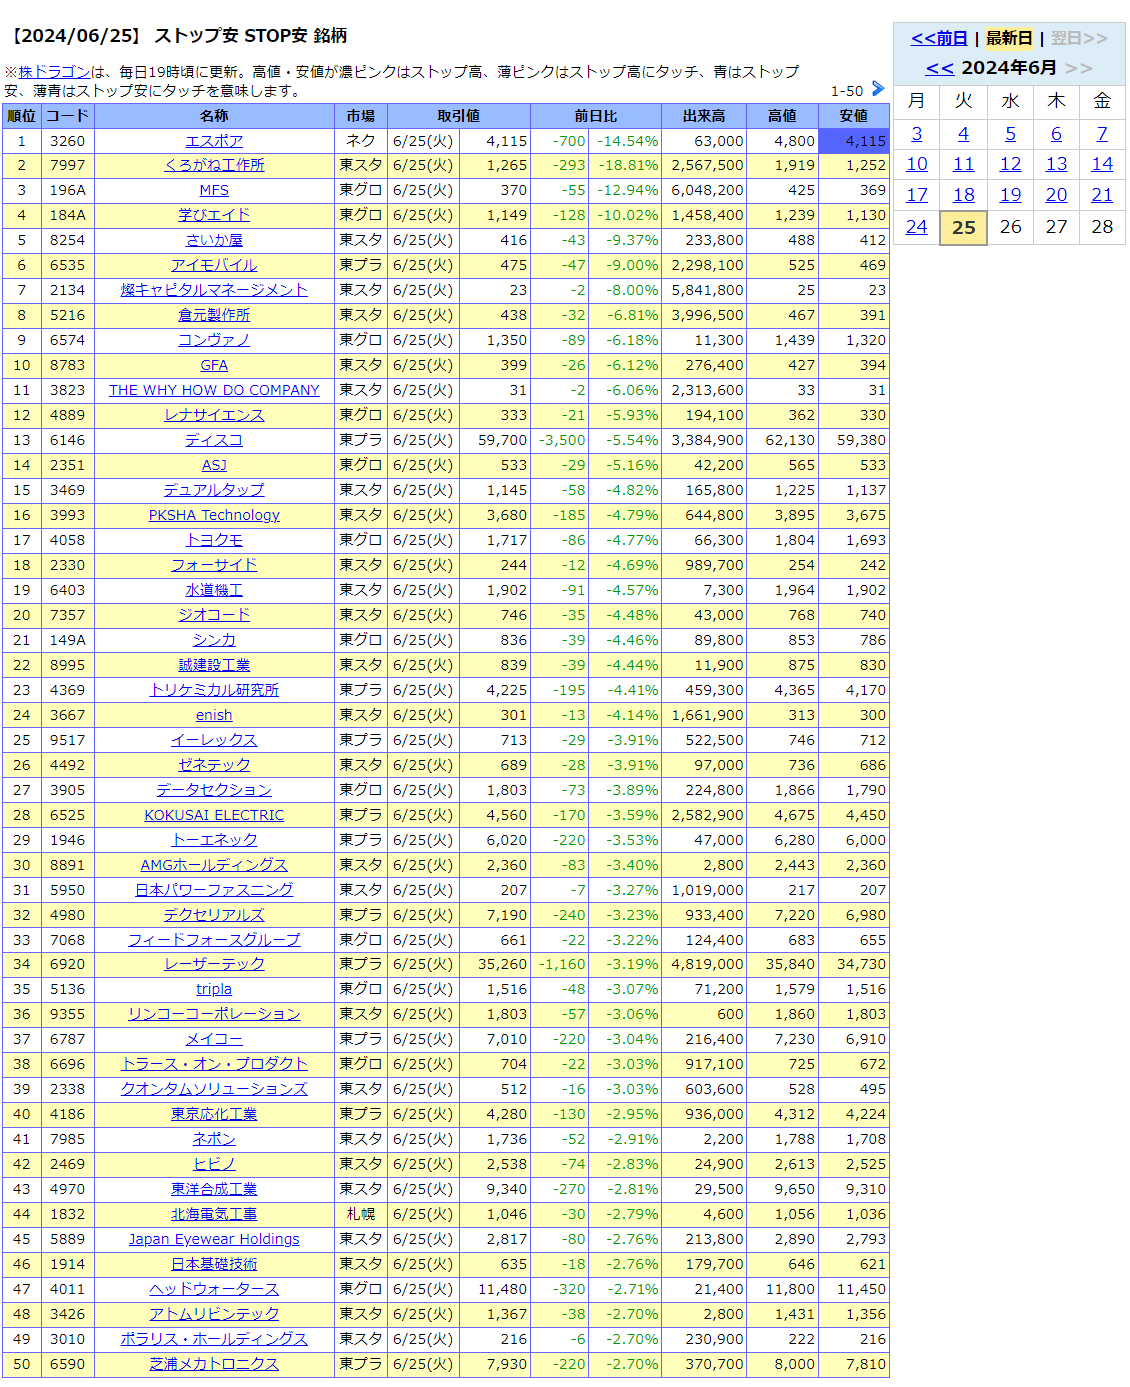Open the アイモバイル stock link
Screen dimensions: 1130x1387
(214, 265)
